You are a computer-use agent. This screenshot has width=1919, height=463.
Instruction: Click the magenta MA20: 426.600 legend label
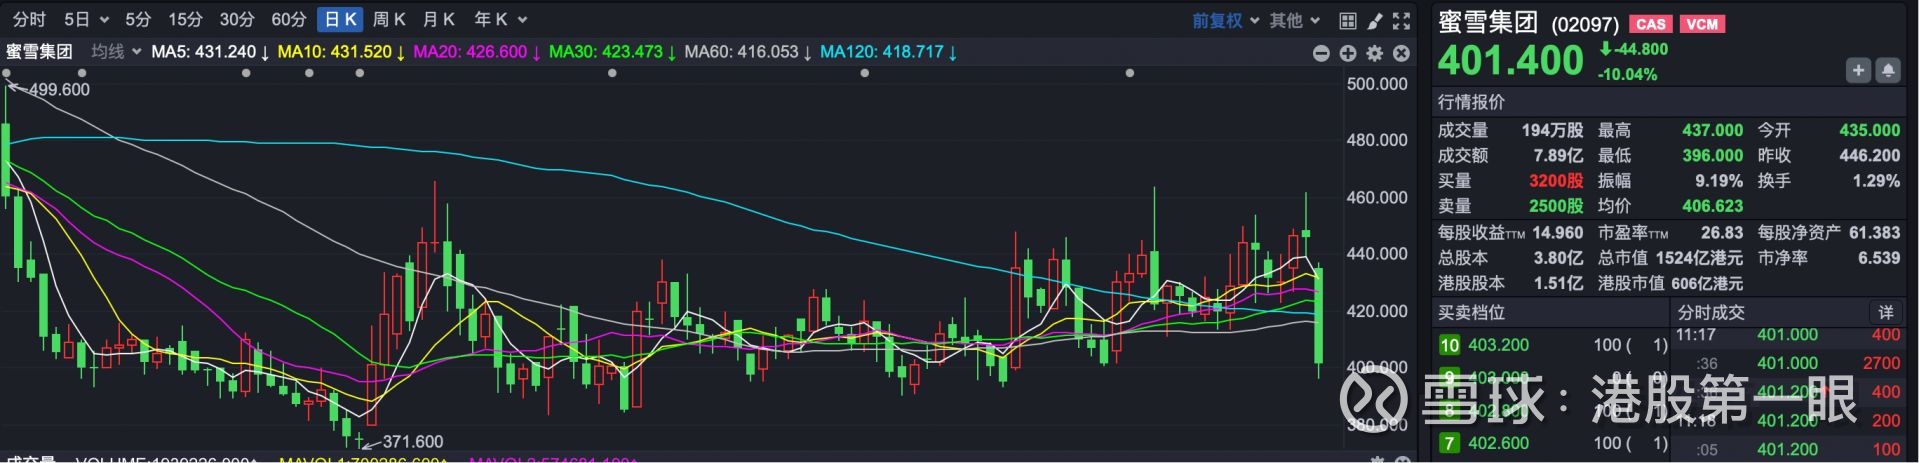point(477,52)
